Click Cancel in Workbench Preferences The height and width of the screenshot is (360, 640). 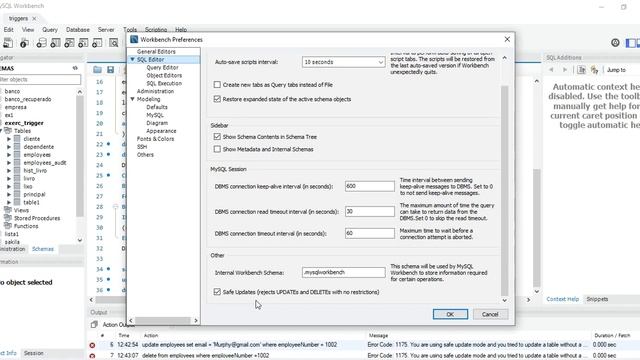point(490,314)
